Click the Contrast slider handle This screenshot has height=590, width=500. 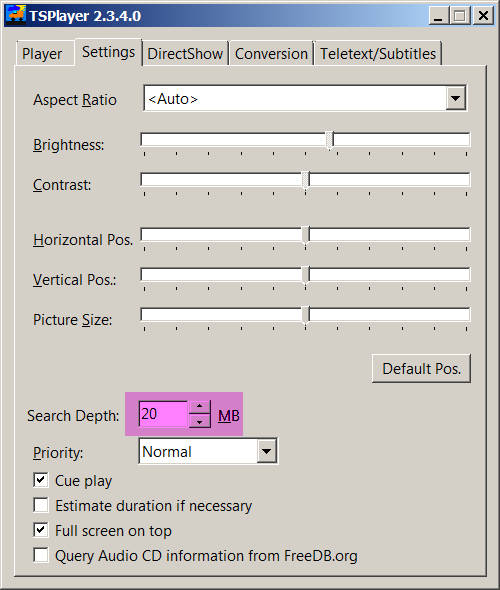[305, 180]
